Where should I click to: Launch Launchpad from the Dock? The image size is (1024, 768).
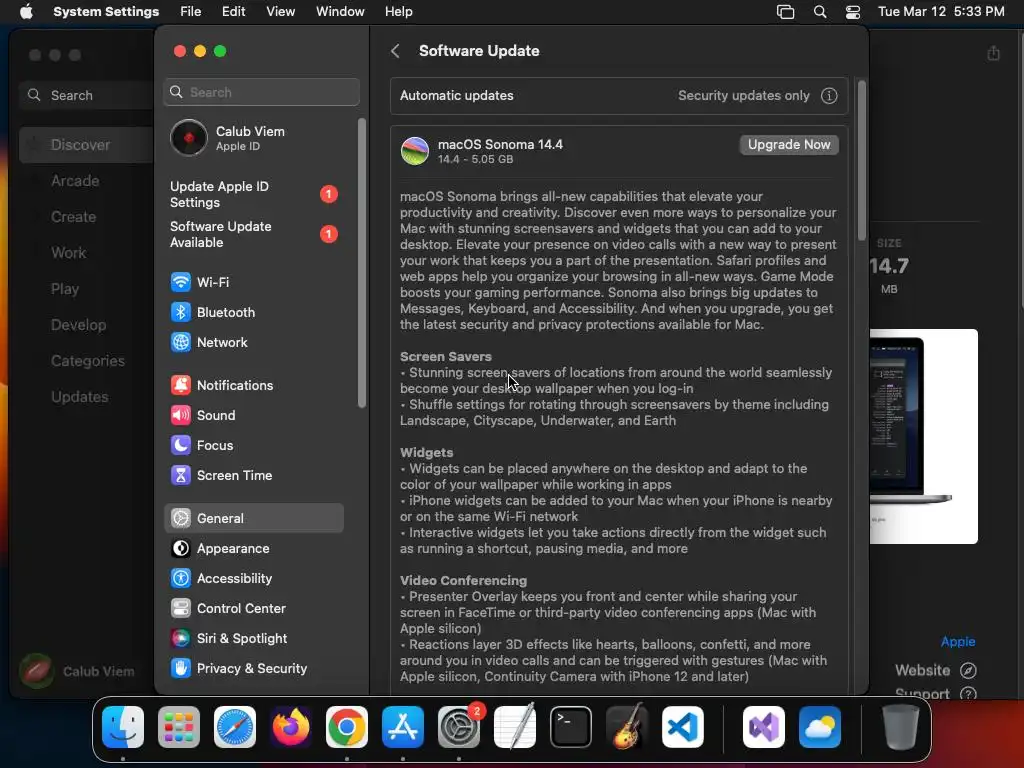coord(178,727)
